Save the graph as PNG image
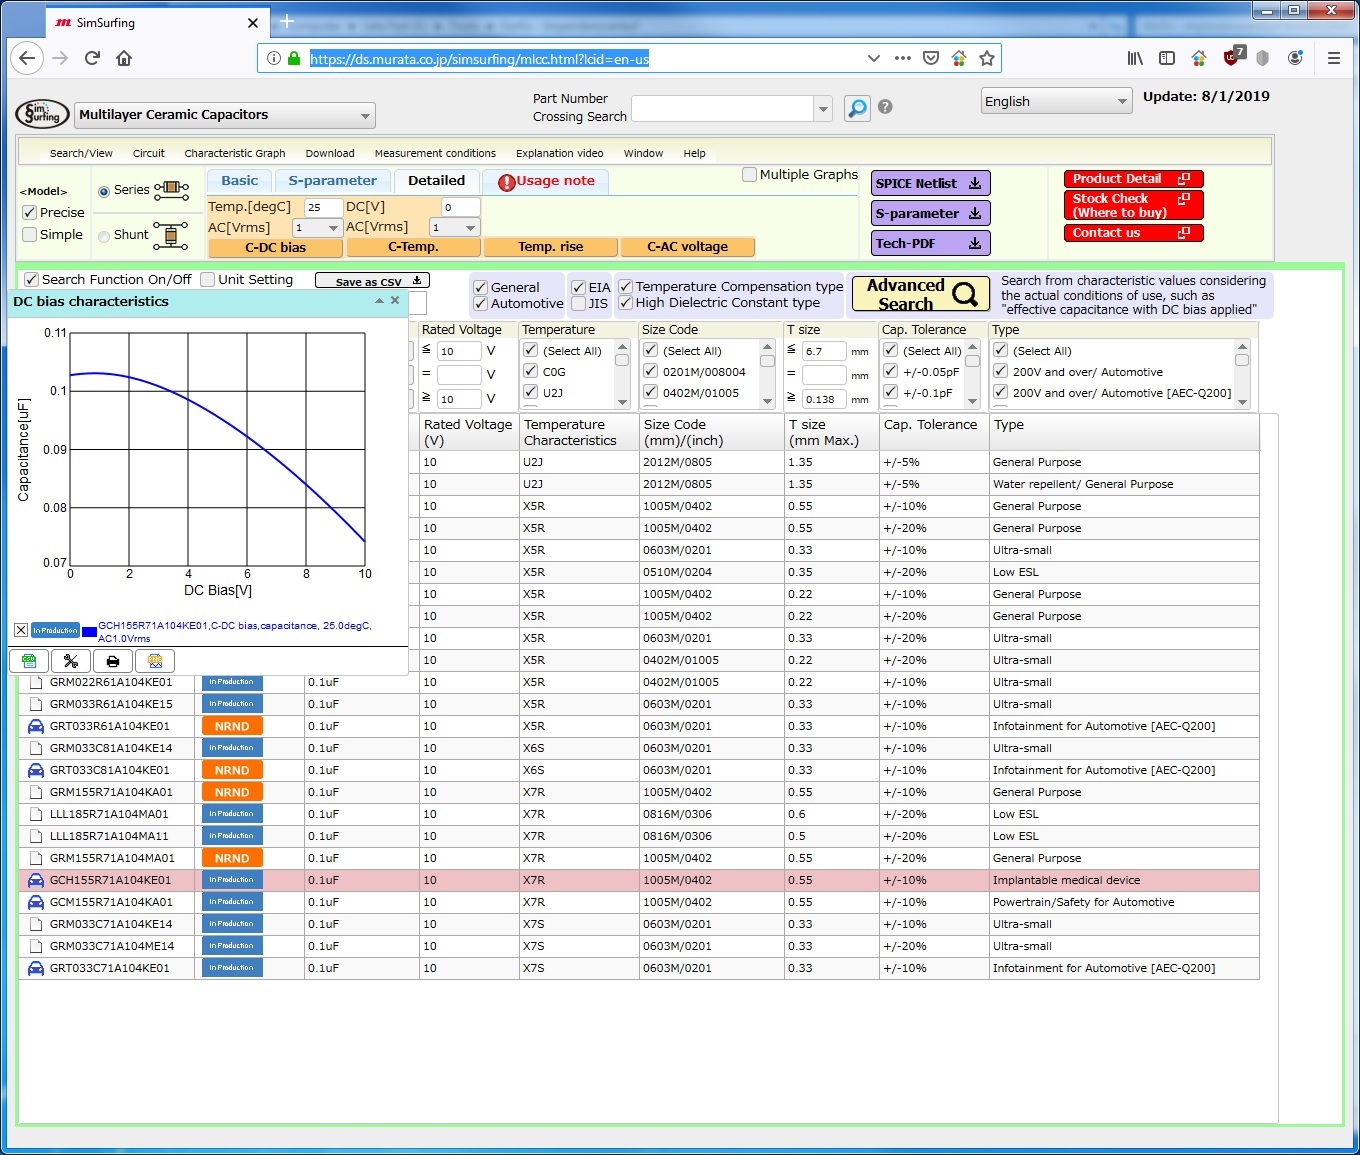Viewport: 1360px width, 1155px height. (155, 661)
